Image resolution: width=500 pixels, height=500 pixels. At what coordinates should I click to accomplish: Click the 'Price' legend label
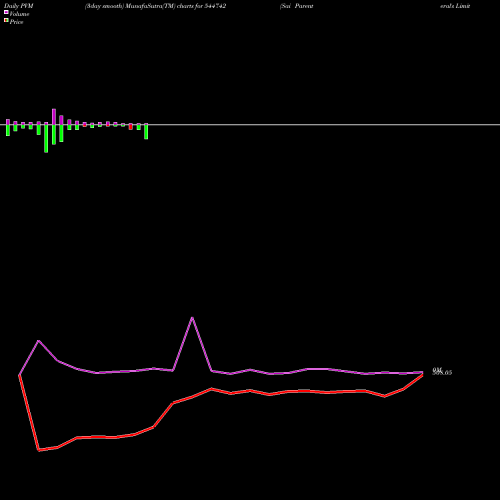pyautogui.click(x=16, y=22)
